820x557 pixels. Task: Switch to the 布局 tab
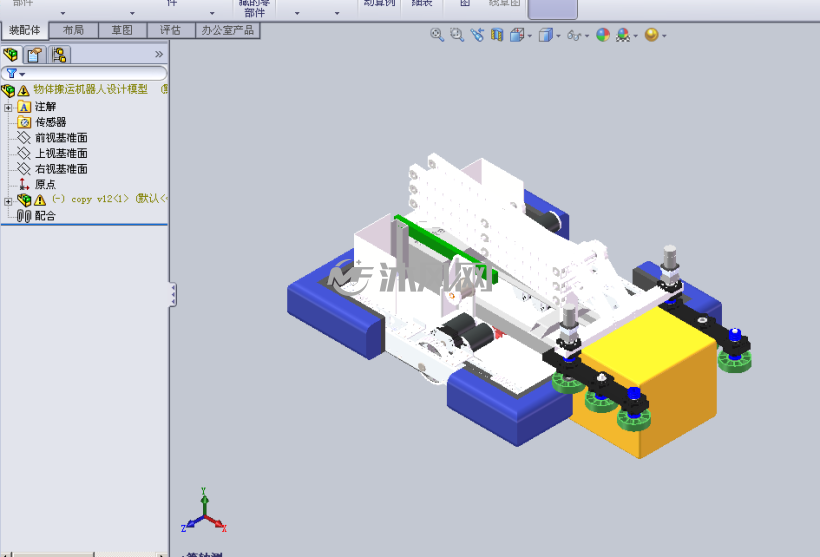(x=73, y=30)
